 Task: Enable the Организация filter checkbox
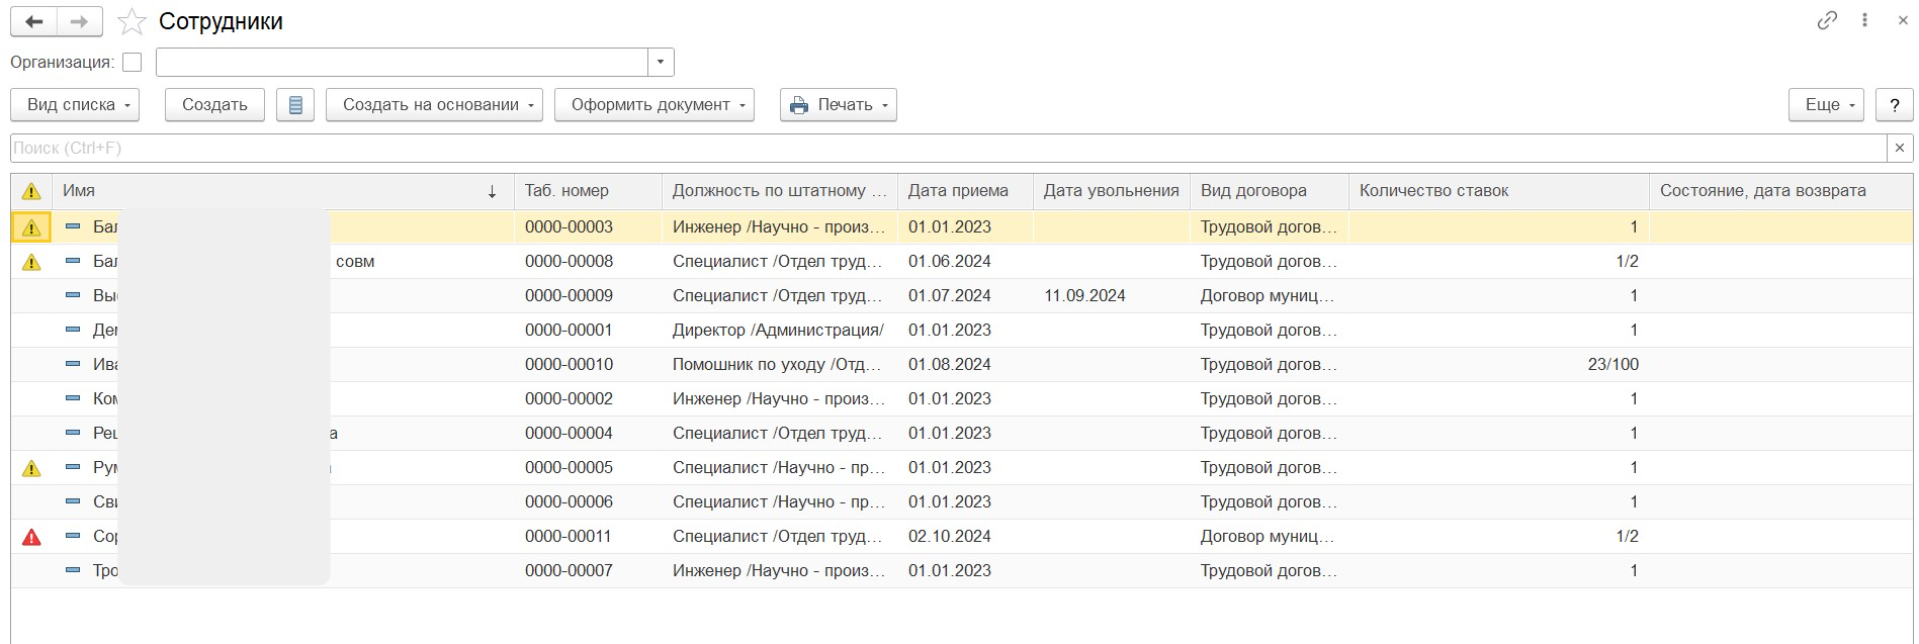click(x=132, y=62)
